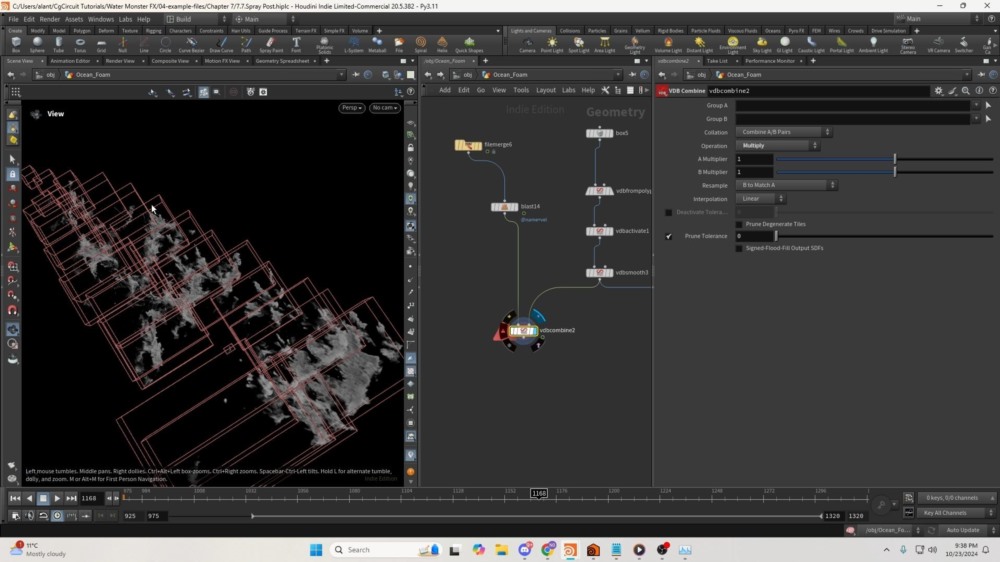
Task: Open the Resample dropdown
Action: click(x=786, y=185)
